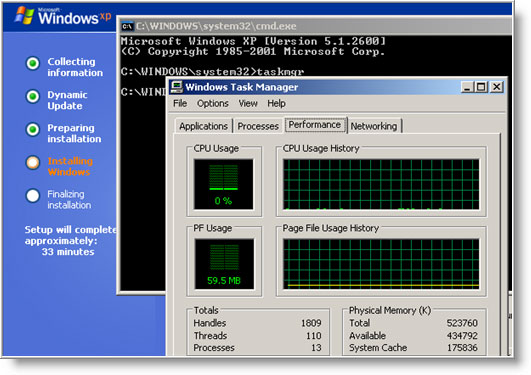Click the CPU Usage 0 % gauge
531x375 pixels.
tap(224, 184)
